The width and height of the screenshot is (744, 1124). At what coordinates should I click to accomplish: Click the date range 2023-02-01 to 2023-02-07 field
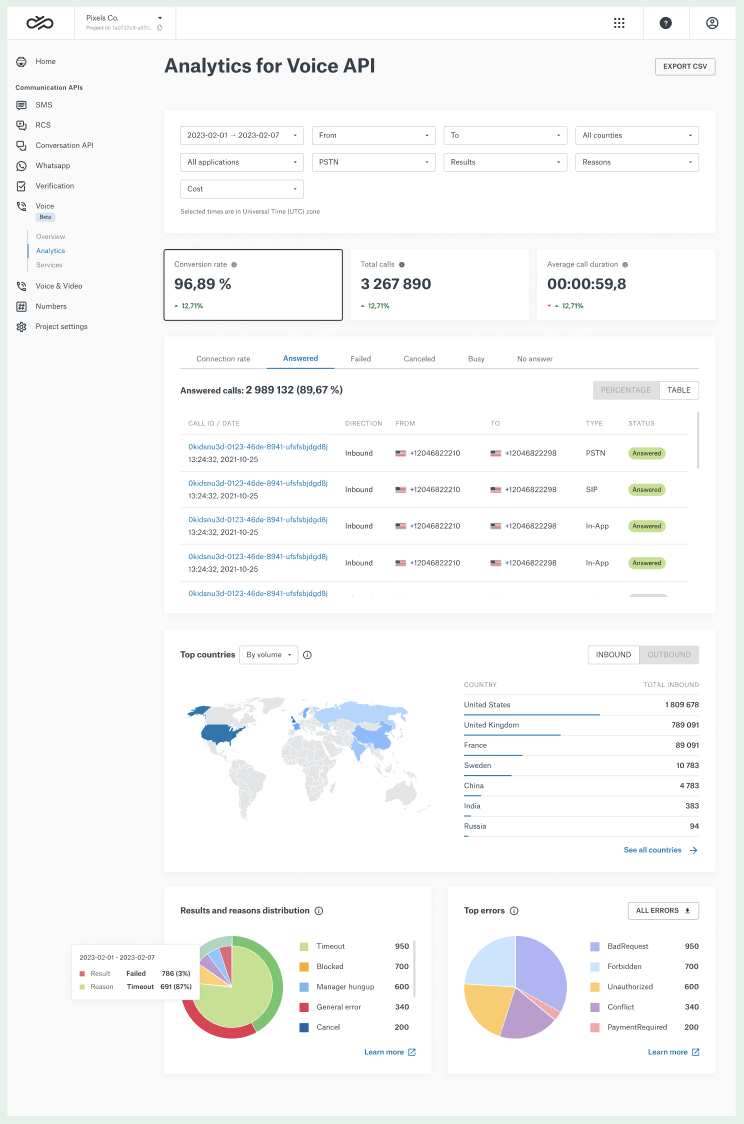click(241, 135)
